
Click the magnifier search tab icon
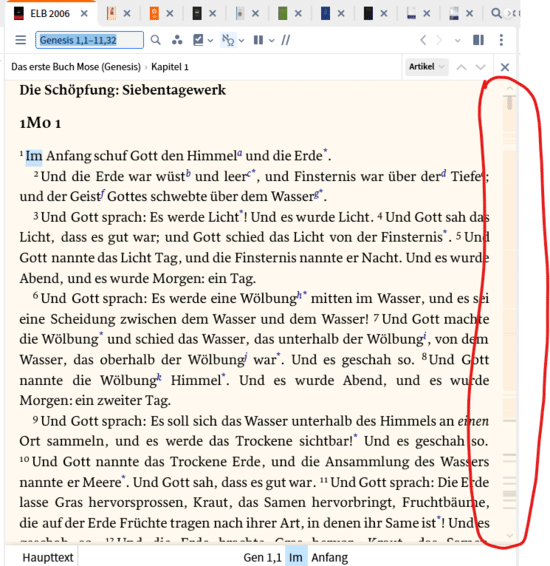496,14
